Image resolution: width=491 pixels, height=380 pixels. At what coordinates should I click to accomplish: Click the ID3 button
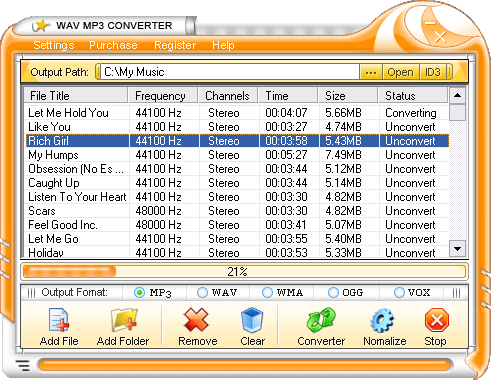[433, 72]
